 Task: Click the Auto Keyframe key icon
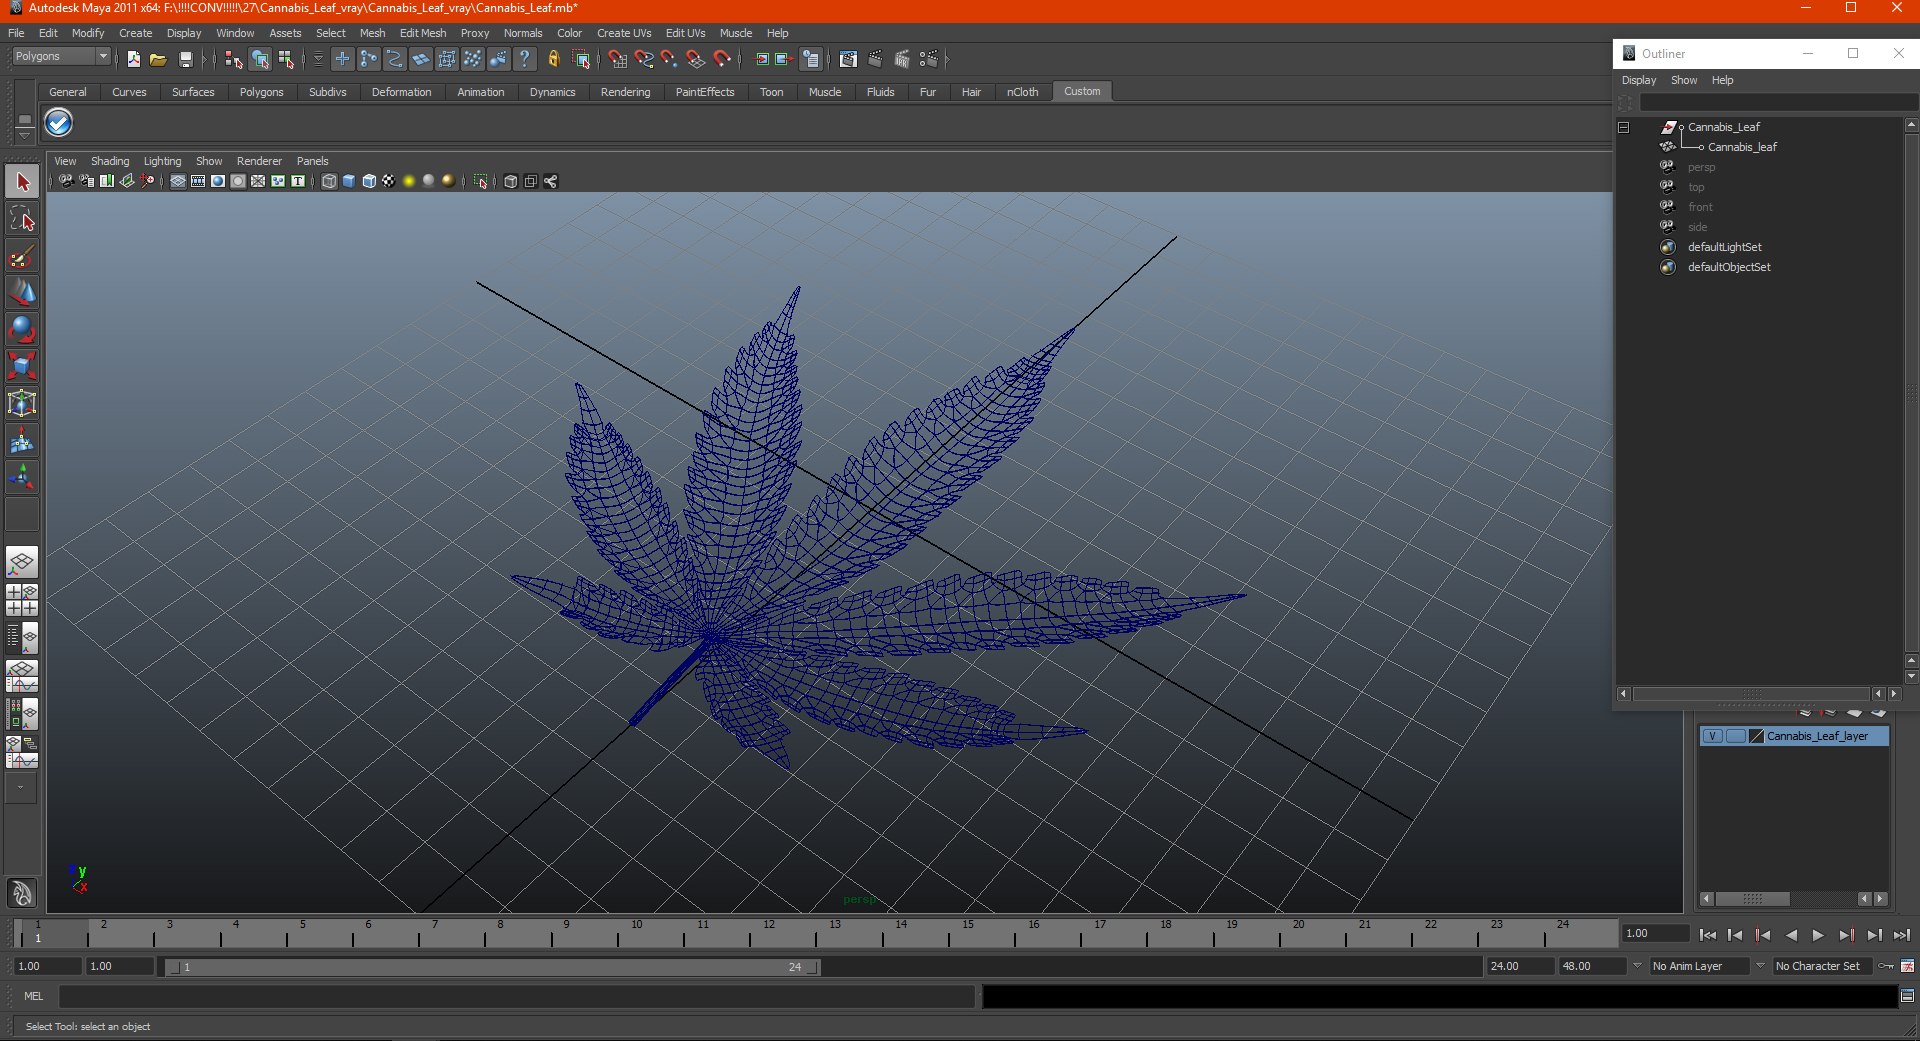pyautogui.click(x=1885, y=966)
